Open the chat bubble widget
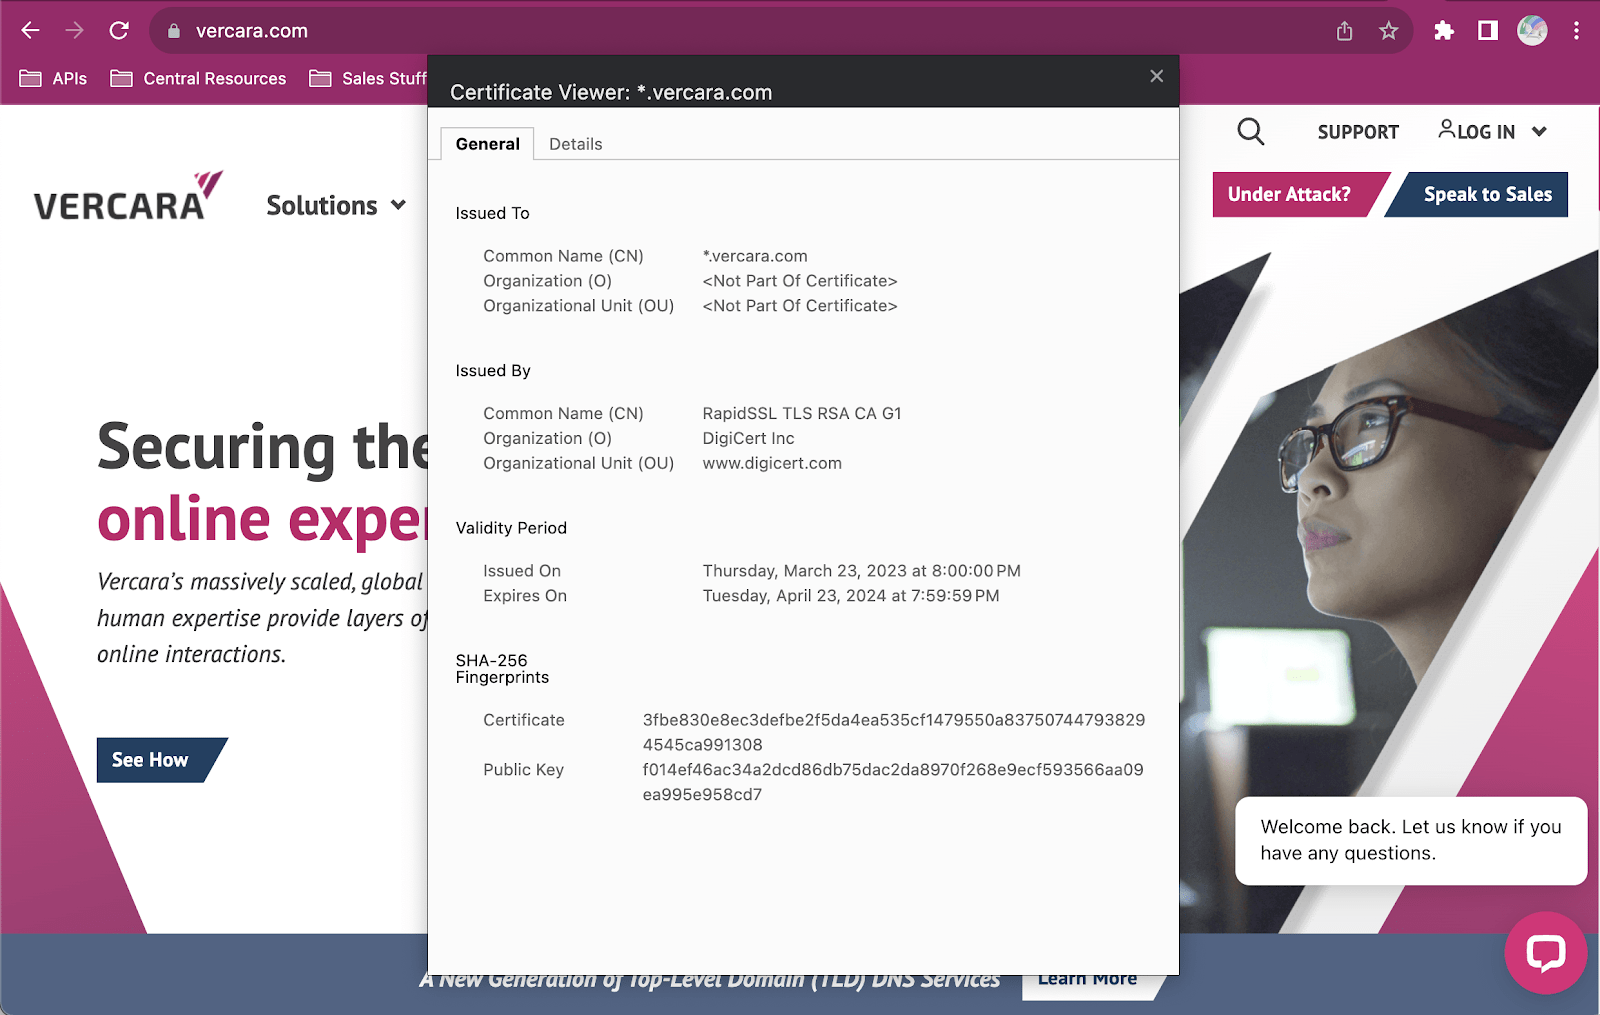Screen dimensions: 1600x1015 [x=1546, y=953]
